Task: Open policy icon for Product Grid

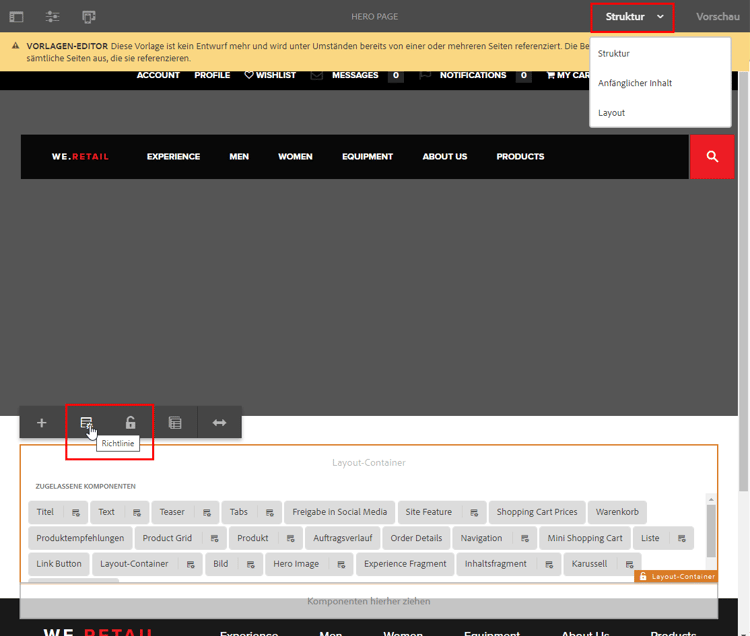Action: coord(214,538)
